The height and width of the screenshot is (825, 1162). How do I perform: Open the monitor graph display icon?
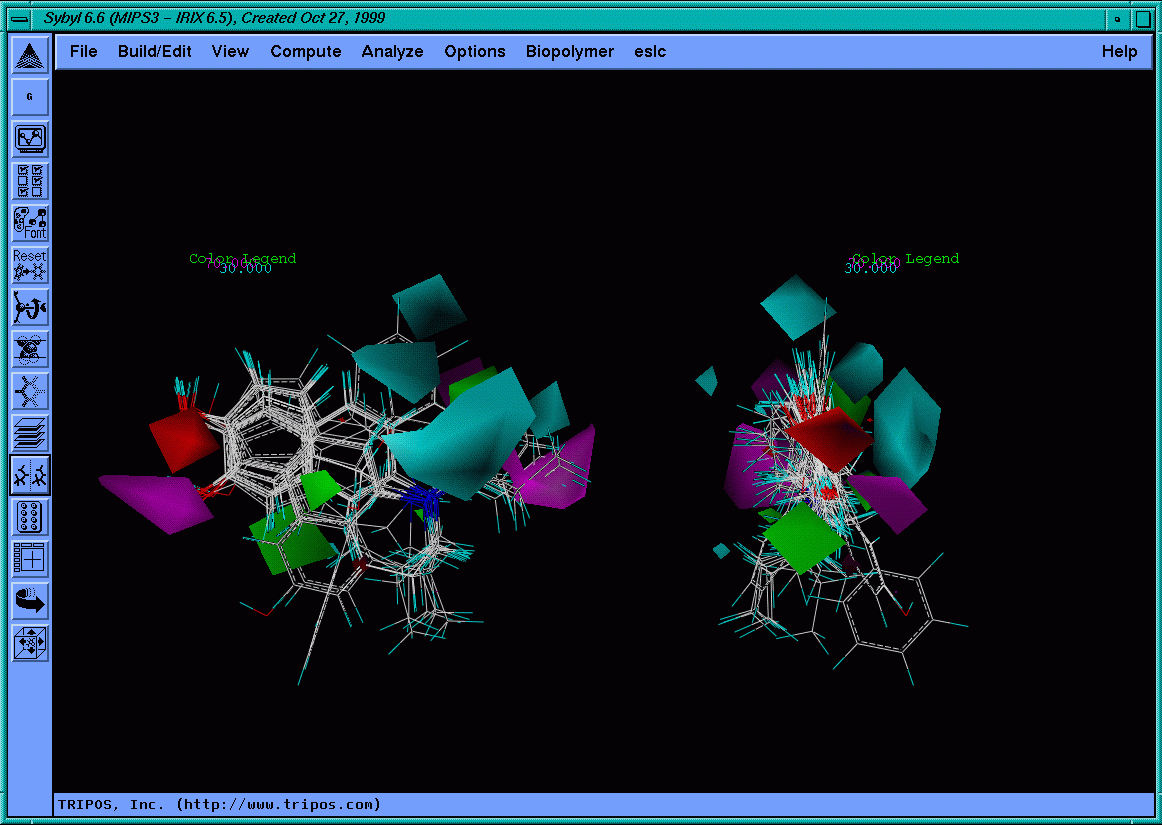point(30,139)
